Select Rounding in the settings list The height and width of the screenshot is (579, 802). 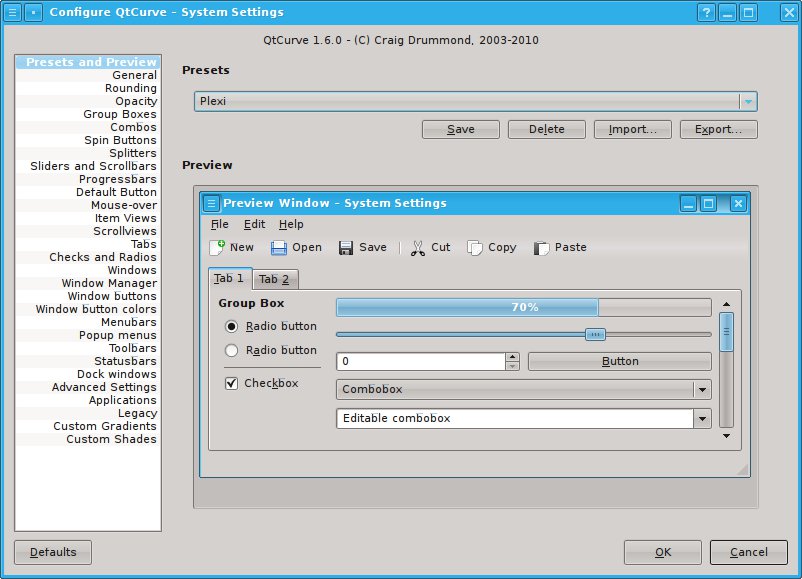coord(87,88)
